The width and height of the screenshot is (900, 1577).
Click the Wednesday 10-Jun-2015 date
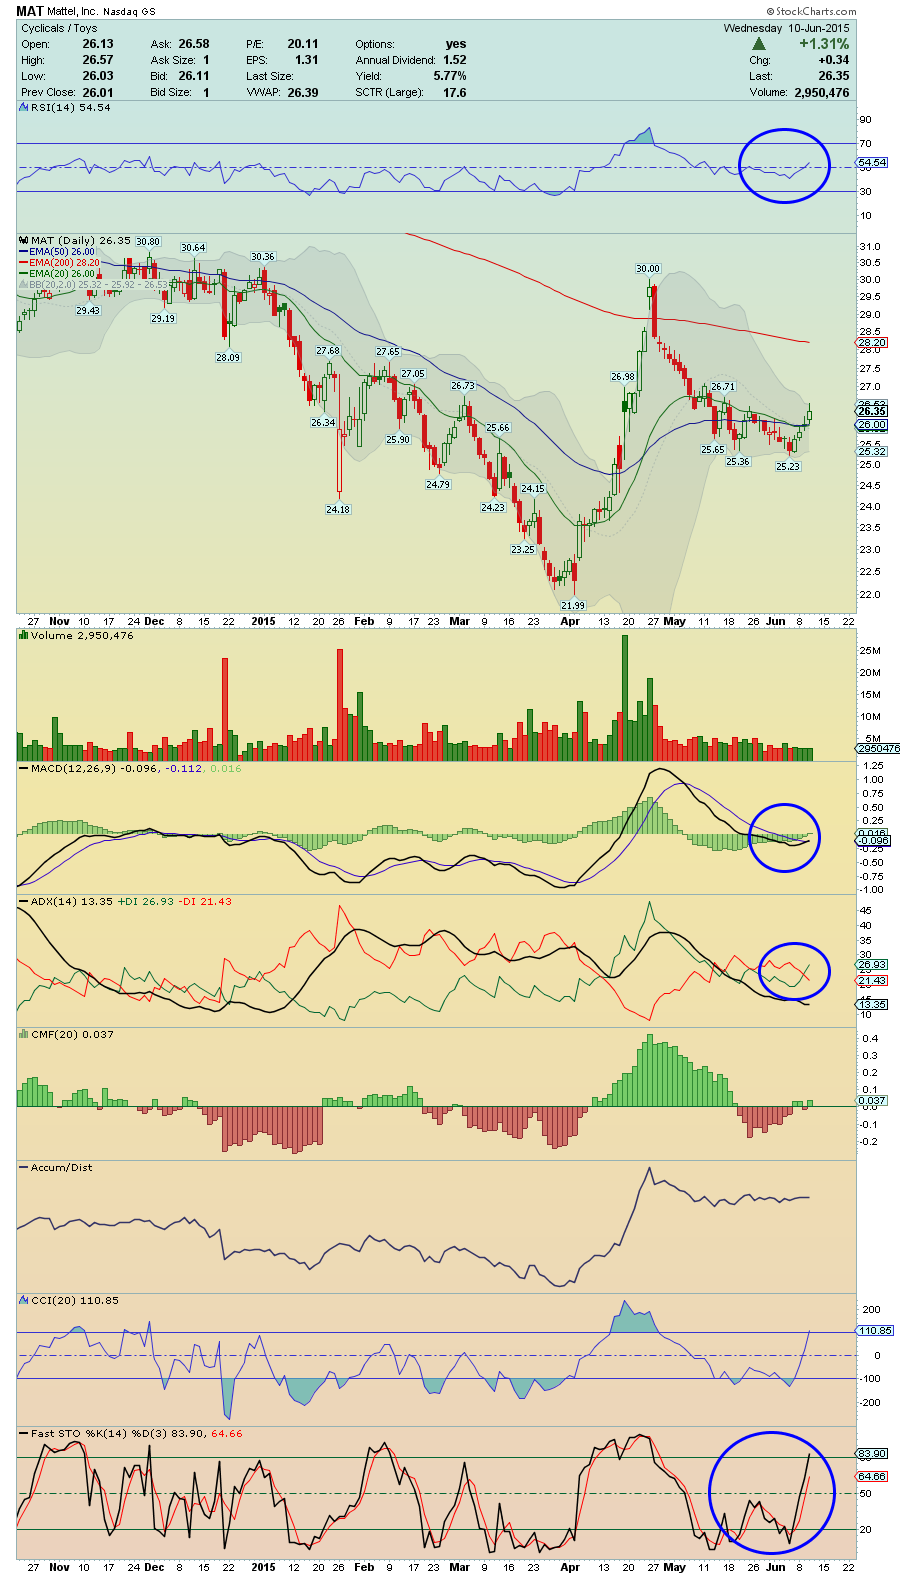coord(786,28)
